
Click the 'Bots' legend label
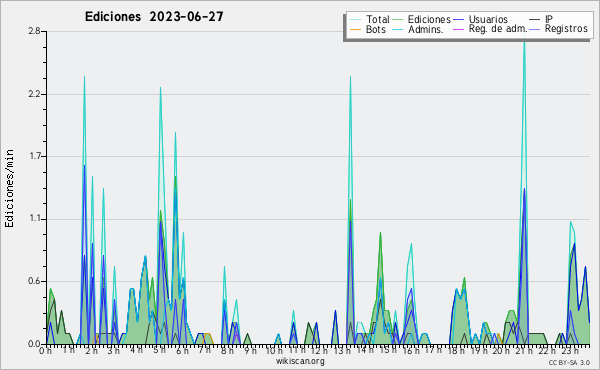(x=375, y=29)
